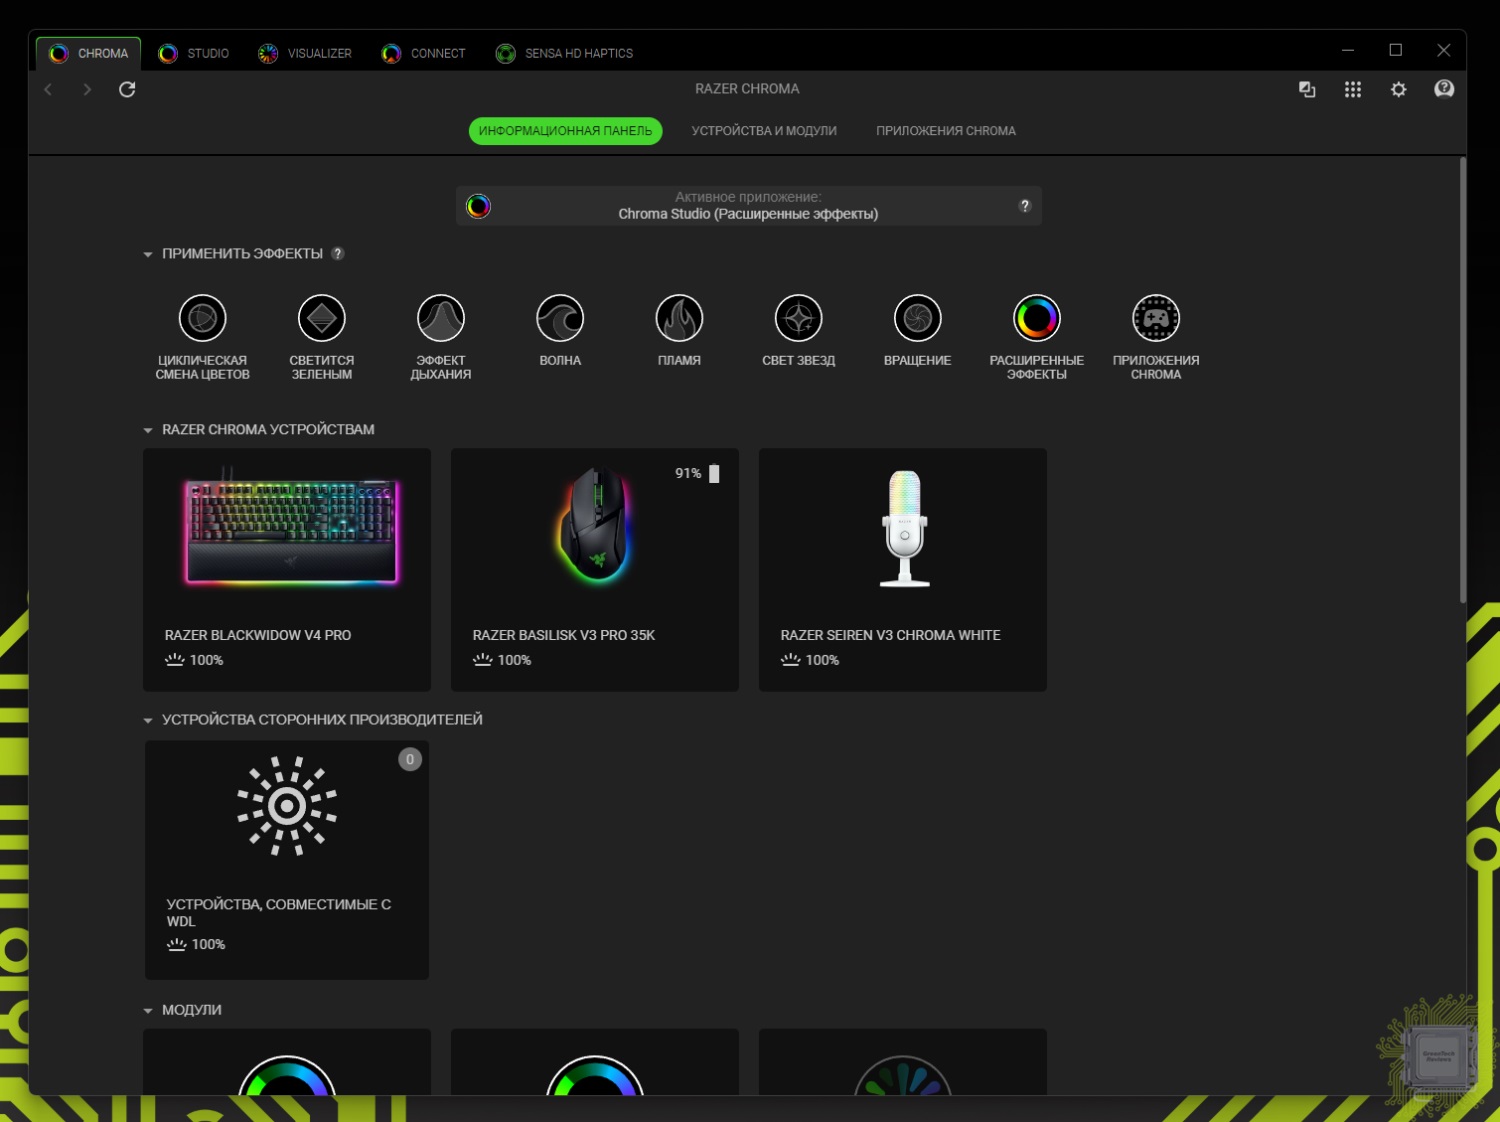Screen dimensions: 1500x1122
Task: Apply the Вращение wheel effect
Action: (x=917, y=319)
